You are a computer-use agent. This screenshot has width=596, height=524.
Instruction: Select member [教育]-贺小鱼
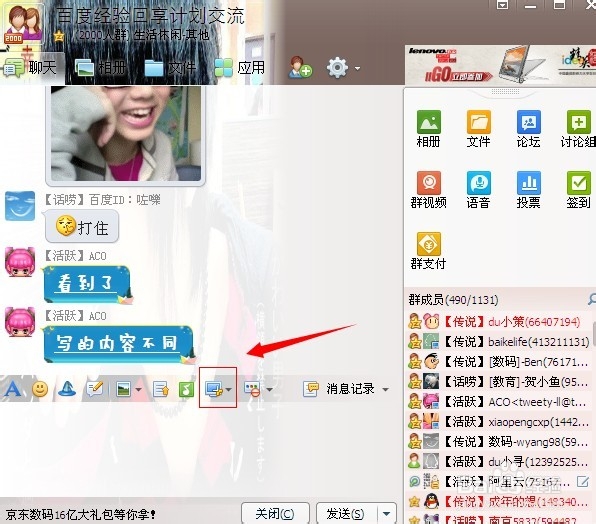[x=498, y=382]
